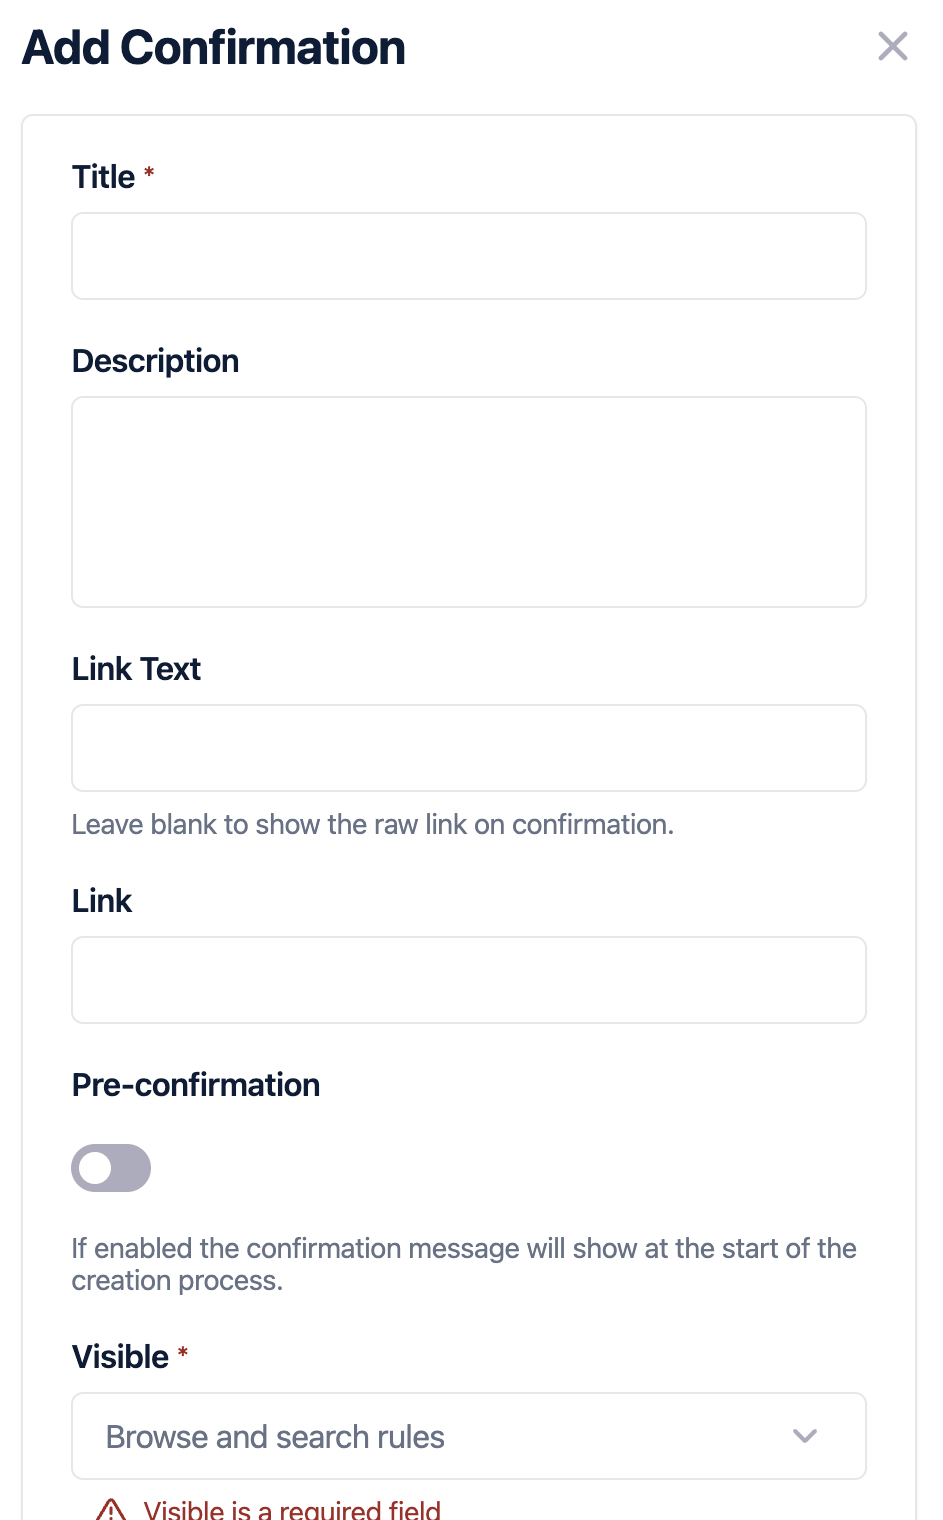The image size is (943, 1520).
Task: Enable the Pre-confirmation toggle
Action: coord(111,1168)
